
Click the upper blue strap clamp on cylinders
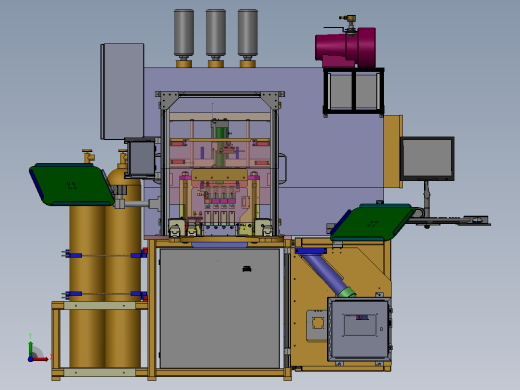(106, 255)
